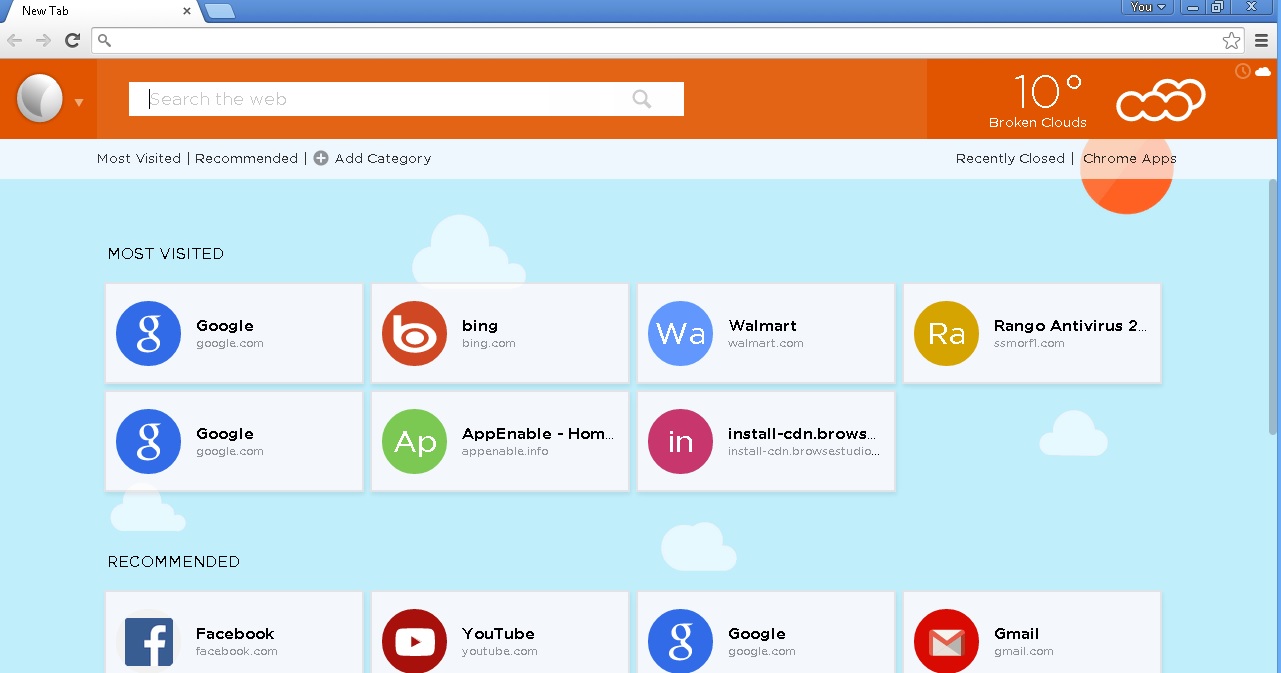This screenshot has height=673, width=1281.
Task: Focus the Search the web field
Action: 406,99
